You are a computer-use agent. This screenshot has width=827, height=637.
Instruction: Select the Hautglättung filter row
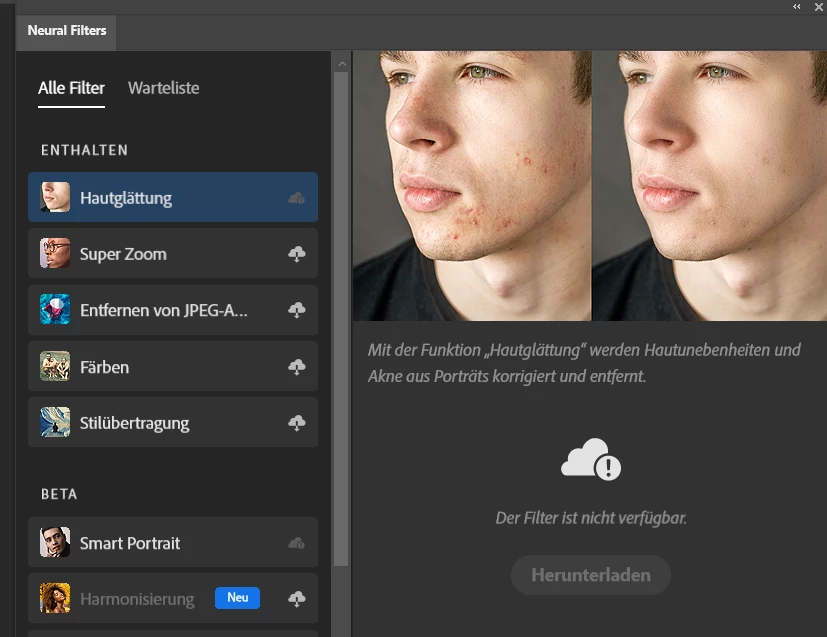(x=173, y=197)
